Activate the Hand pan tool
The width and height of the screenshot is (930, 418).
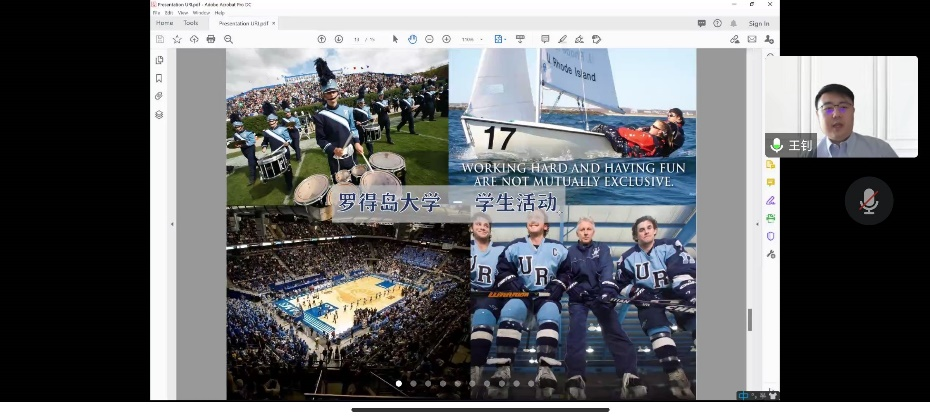[x=412, y=39]
